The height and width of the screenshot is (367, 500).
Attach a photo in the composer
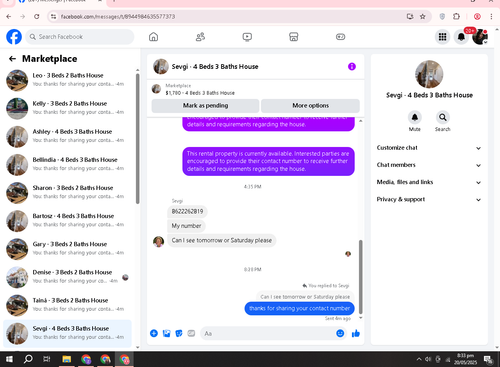[166, 333]
